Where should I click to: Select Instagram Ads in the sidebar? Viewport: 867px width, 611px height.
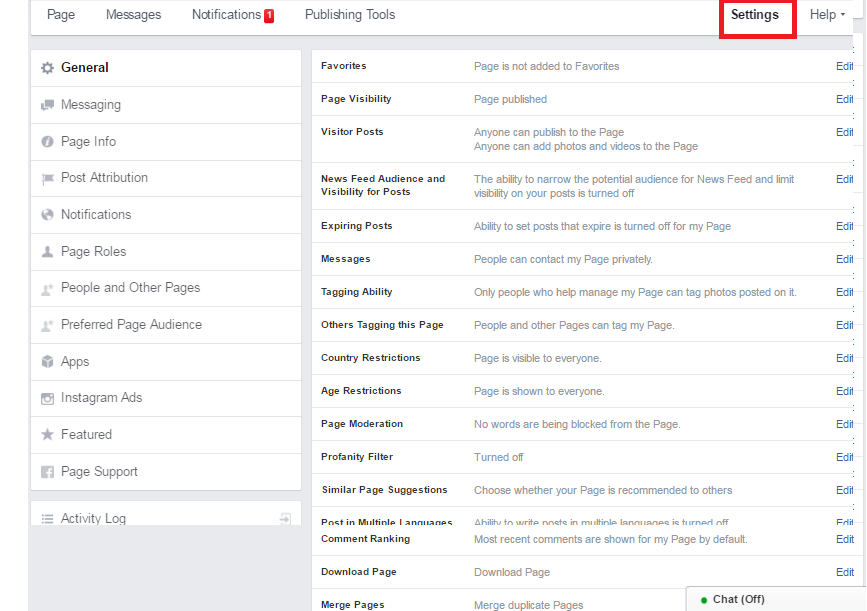[x=166, y=398]
